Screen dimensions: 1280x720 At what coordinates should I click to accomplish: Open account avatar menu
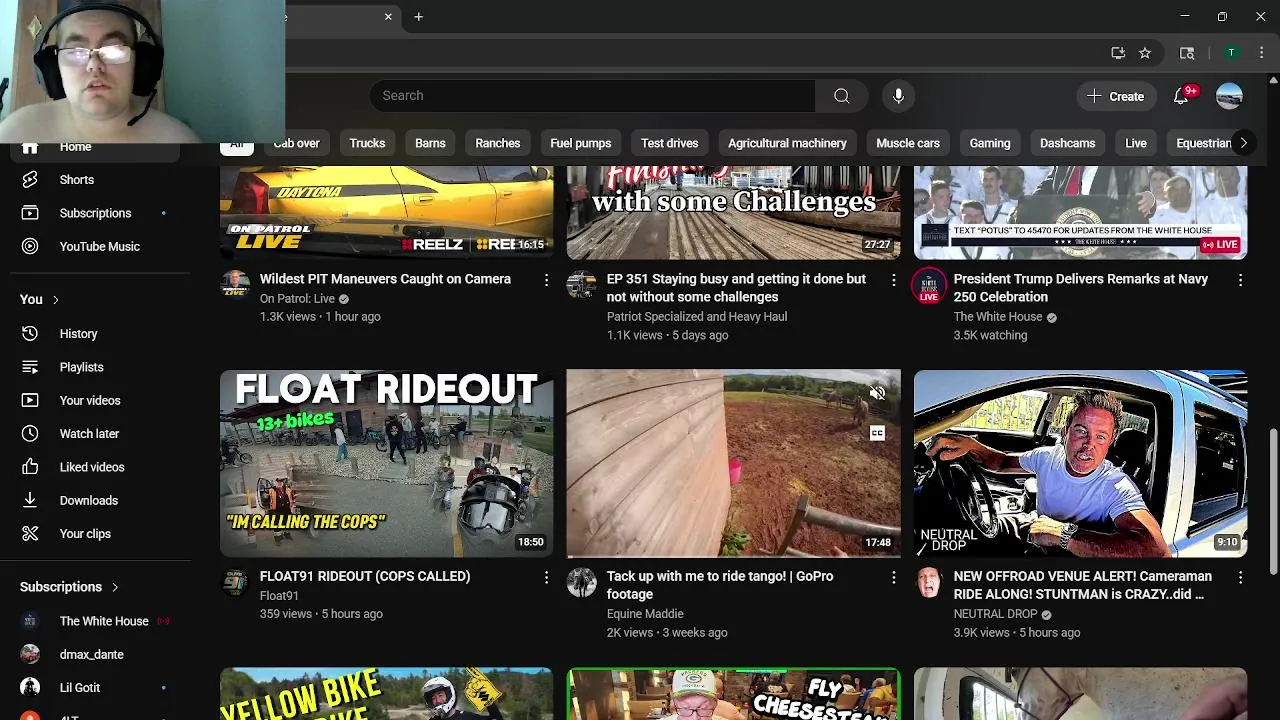coord(1229,96)
